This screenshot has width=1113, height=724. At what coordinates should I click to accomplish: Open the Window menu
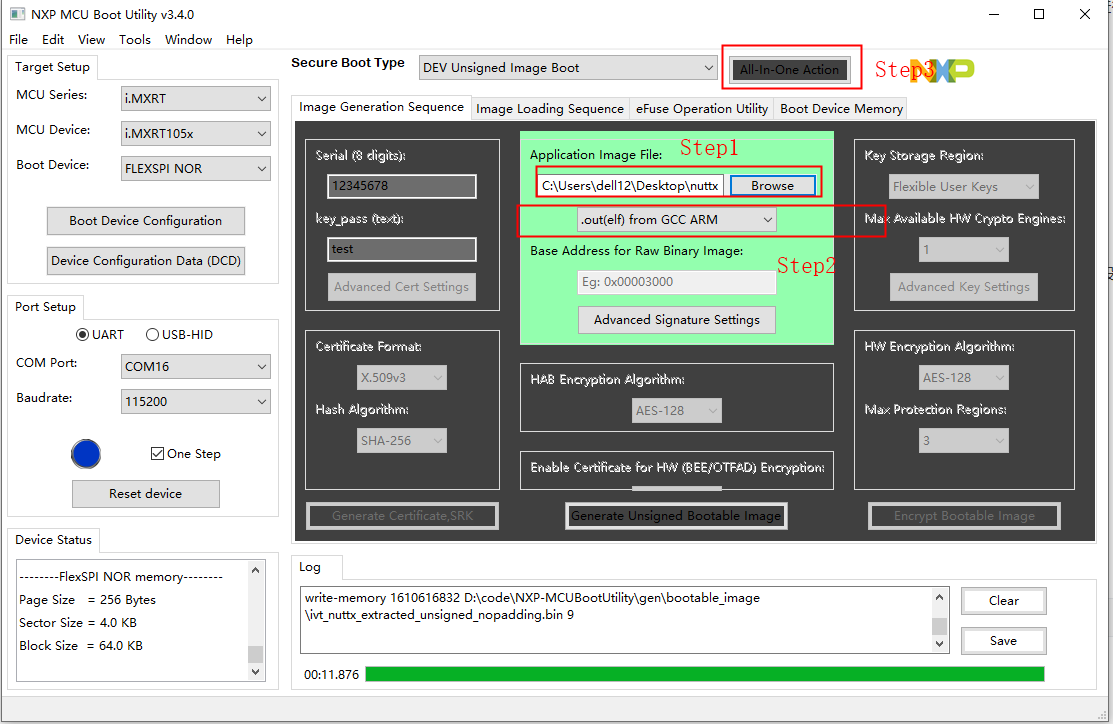(x=188, y=40)
